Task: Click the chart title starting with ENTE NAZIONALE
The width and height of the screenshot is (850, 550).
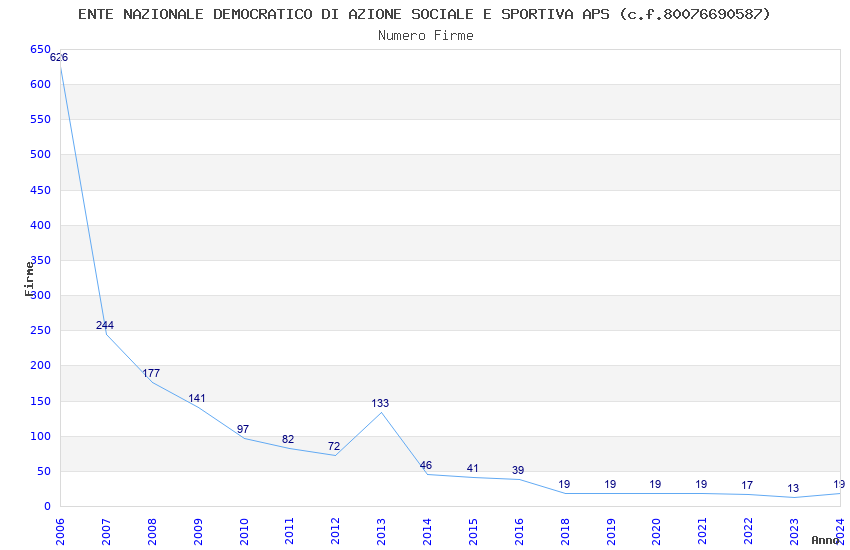Action: 425,14
